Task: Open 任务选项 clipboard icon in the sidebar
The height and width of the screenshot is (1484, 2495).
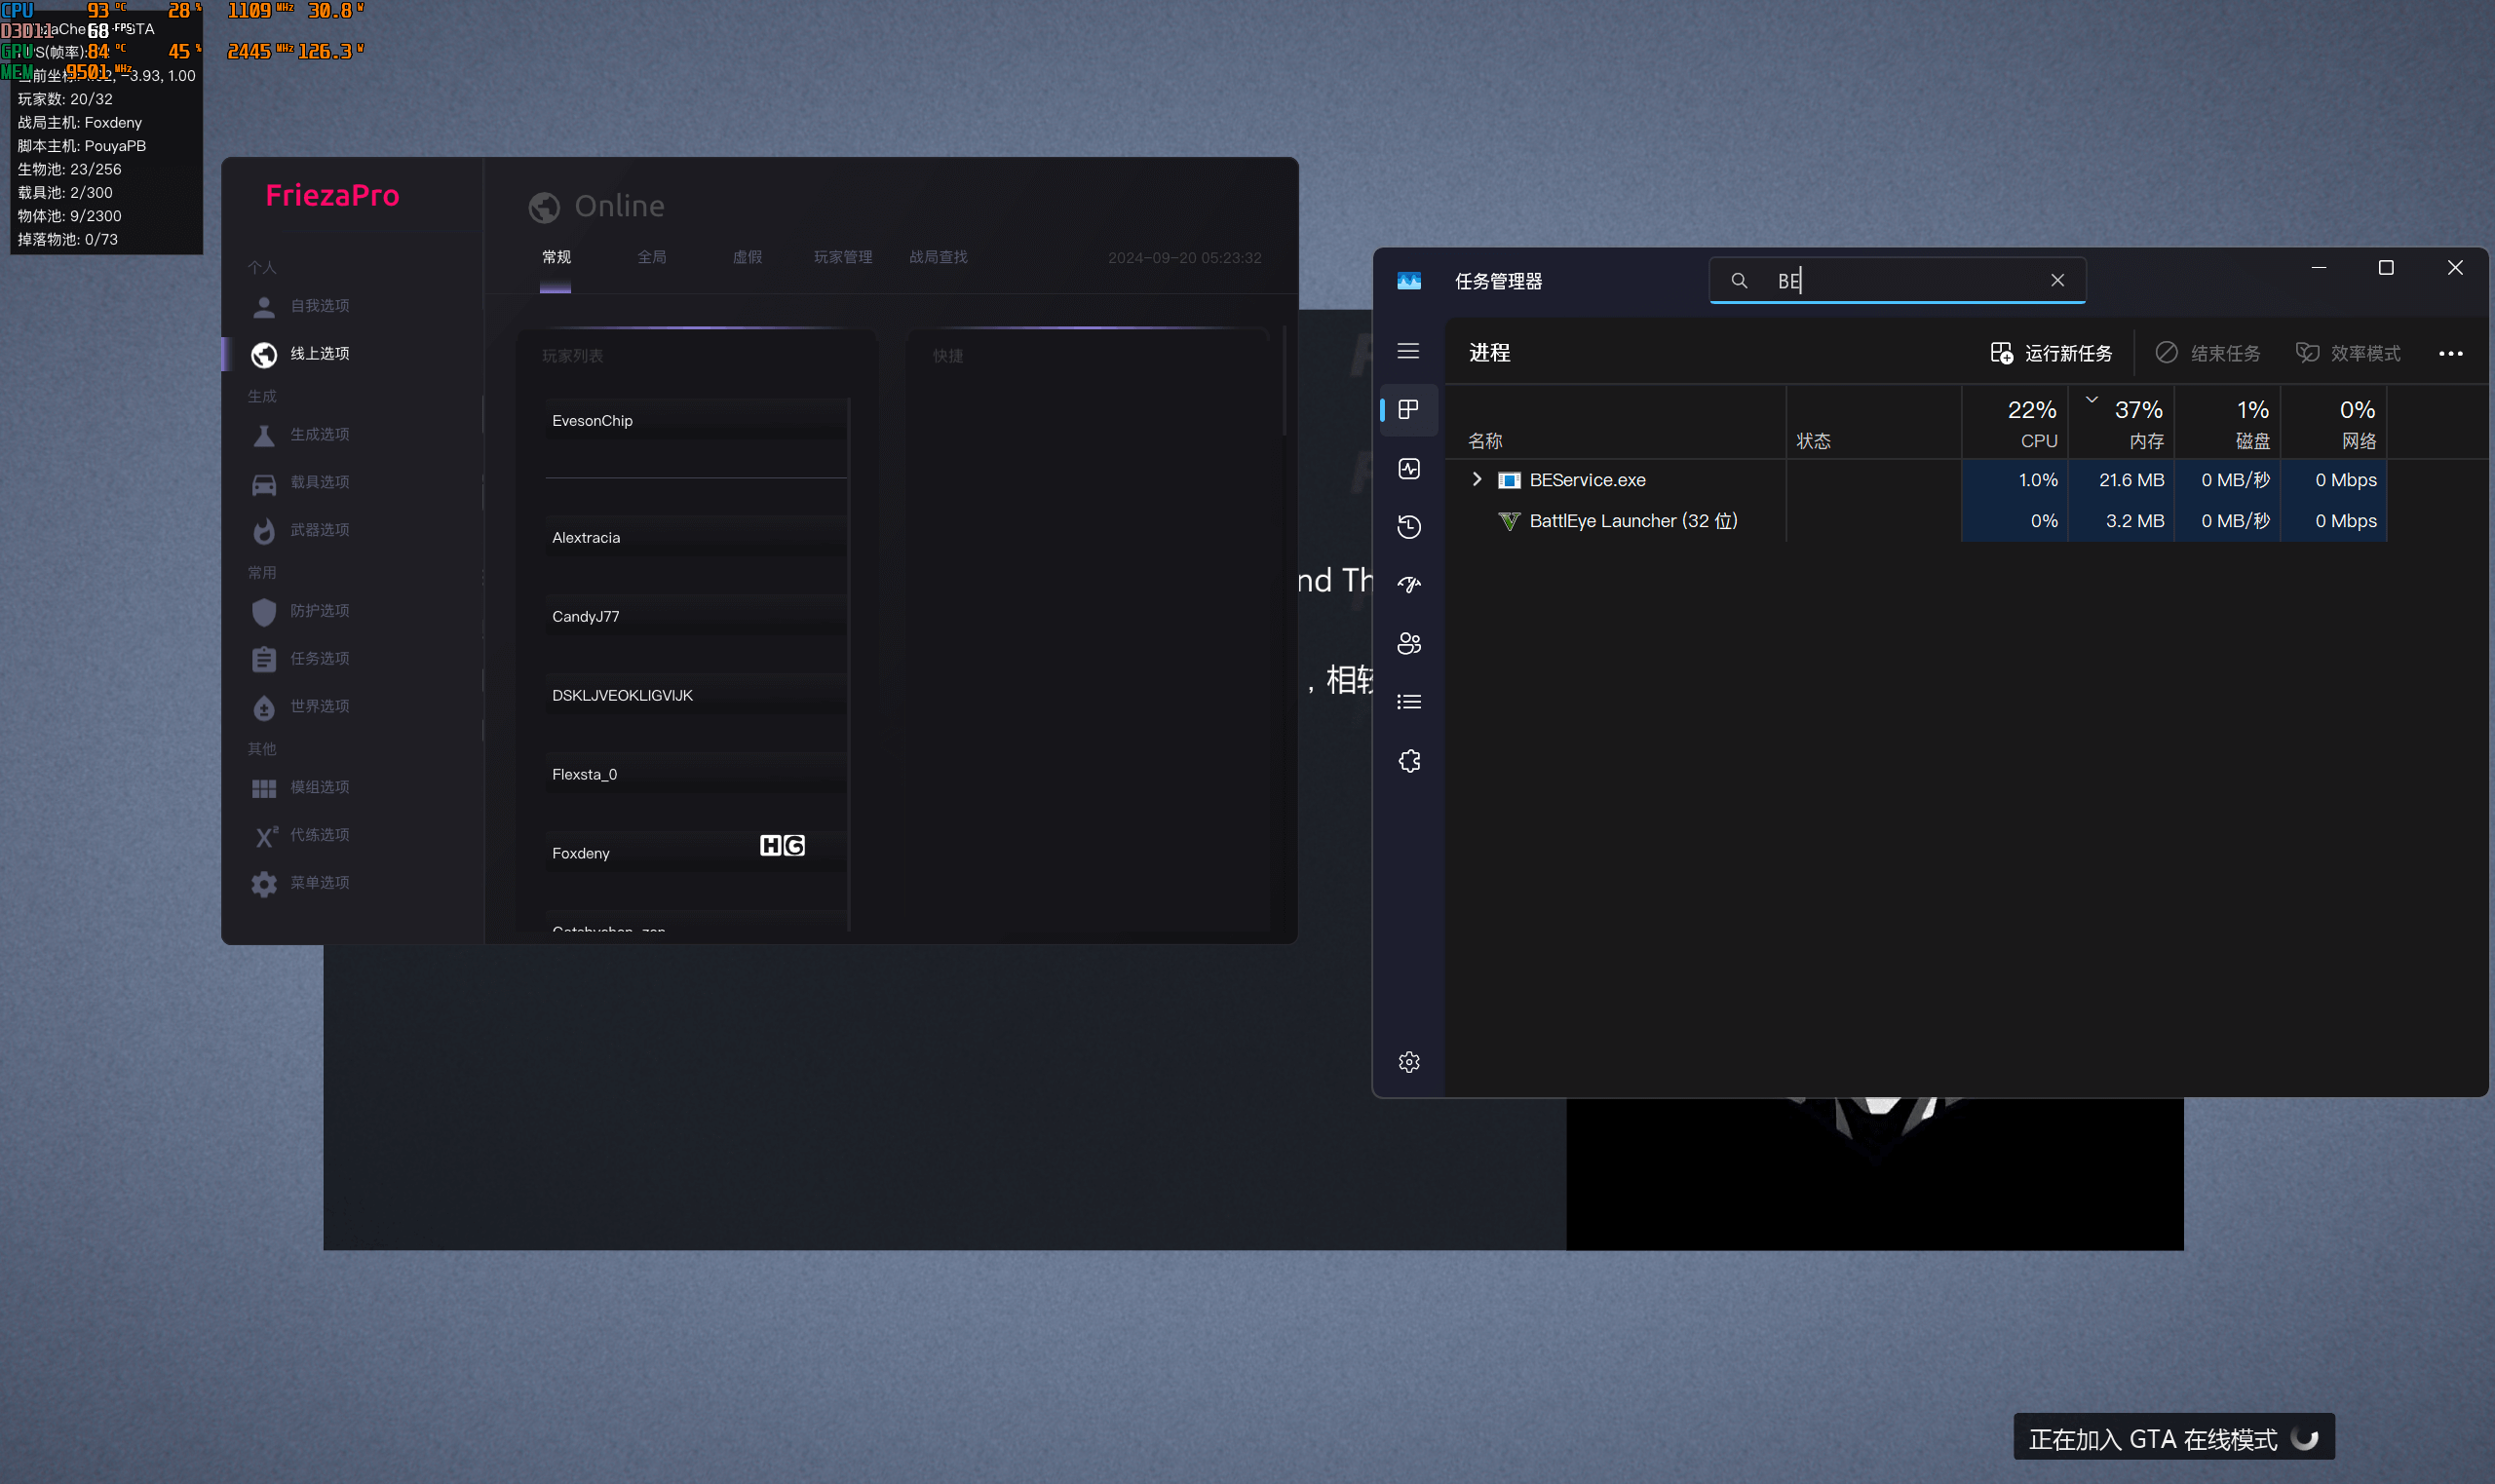Action: click(264, 659)
